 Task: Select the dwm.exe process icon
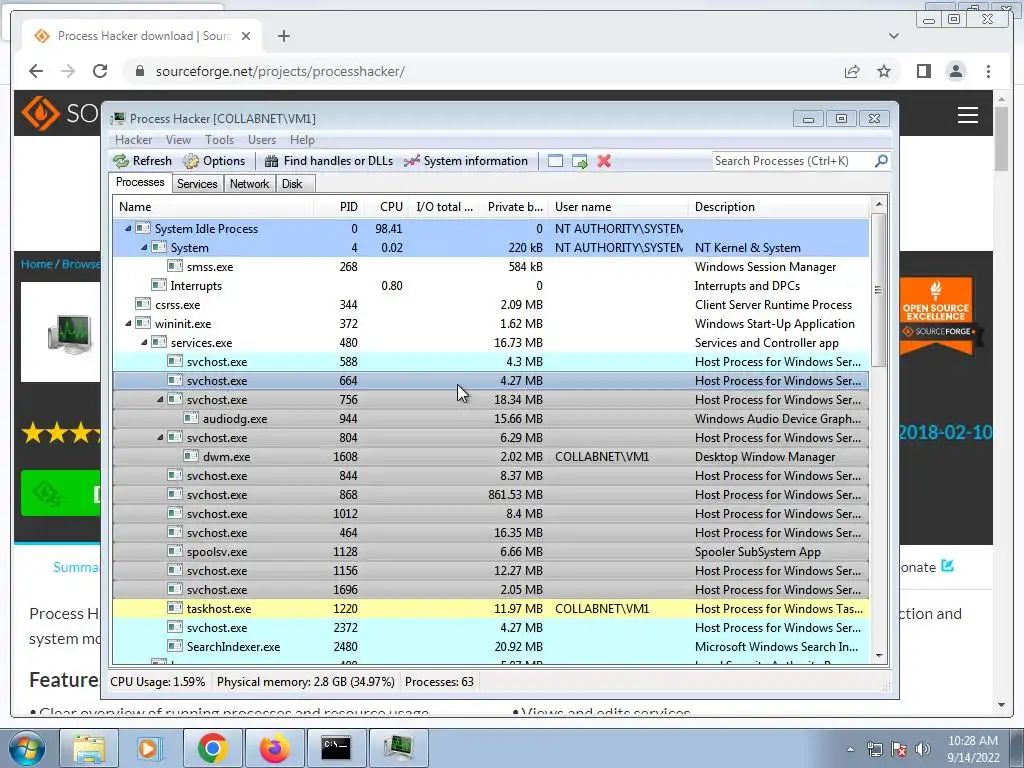pos(191,456)
